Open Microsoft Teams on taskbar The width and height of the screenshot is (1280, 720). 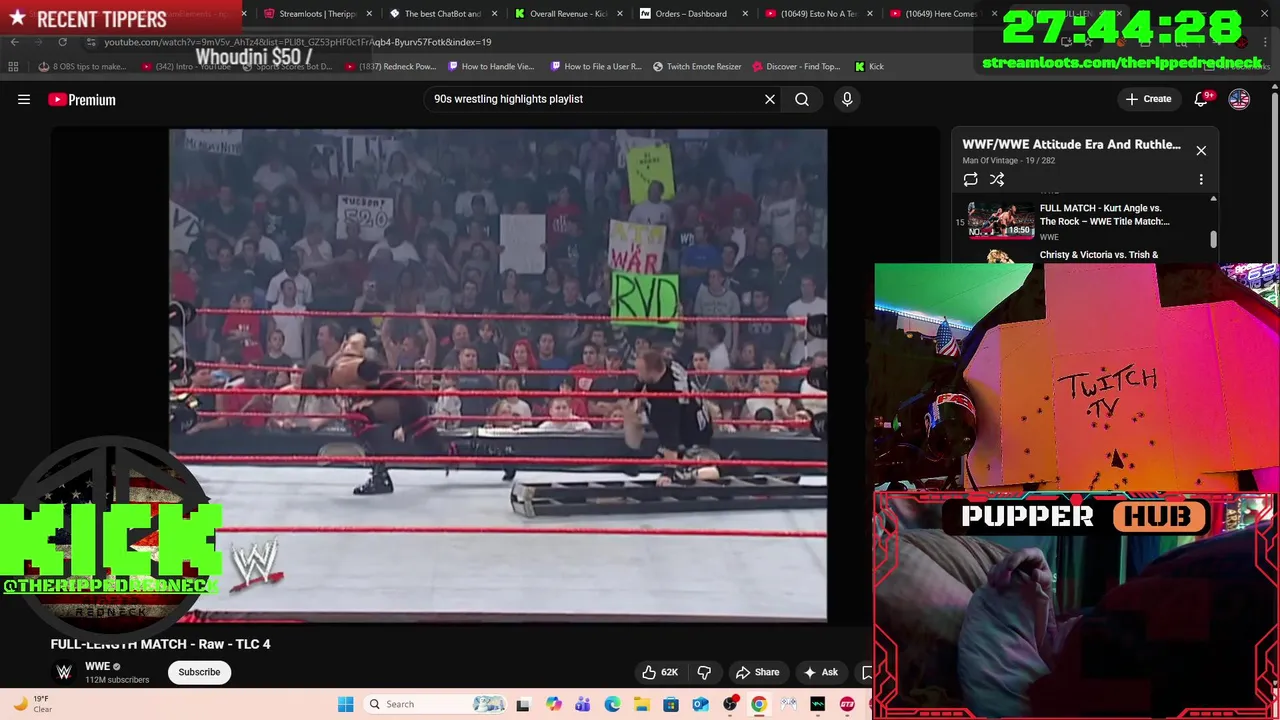click(x=583, y=704)
